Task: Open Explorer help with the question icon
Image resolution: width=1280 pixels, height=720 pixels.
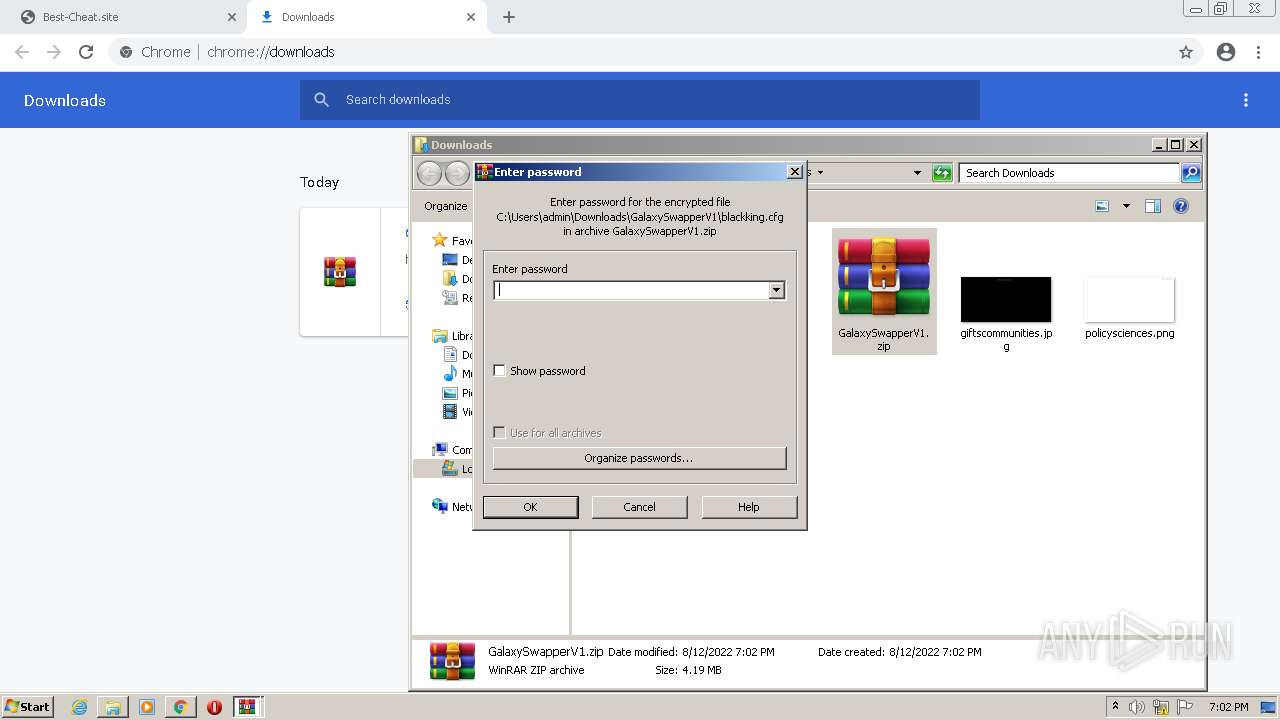Action: tap(1181, 206)
